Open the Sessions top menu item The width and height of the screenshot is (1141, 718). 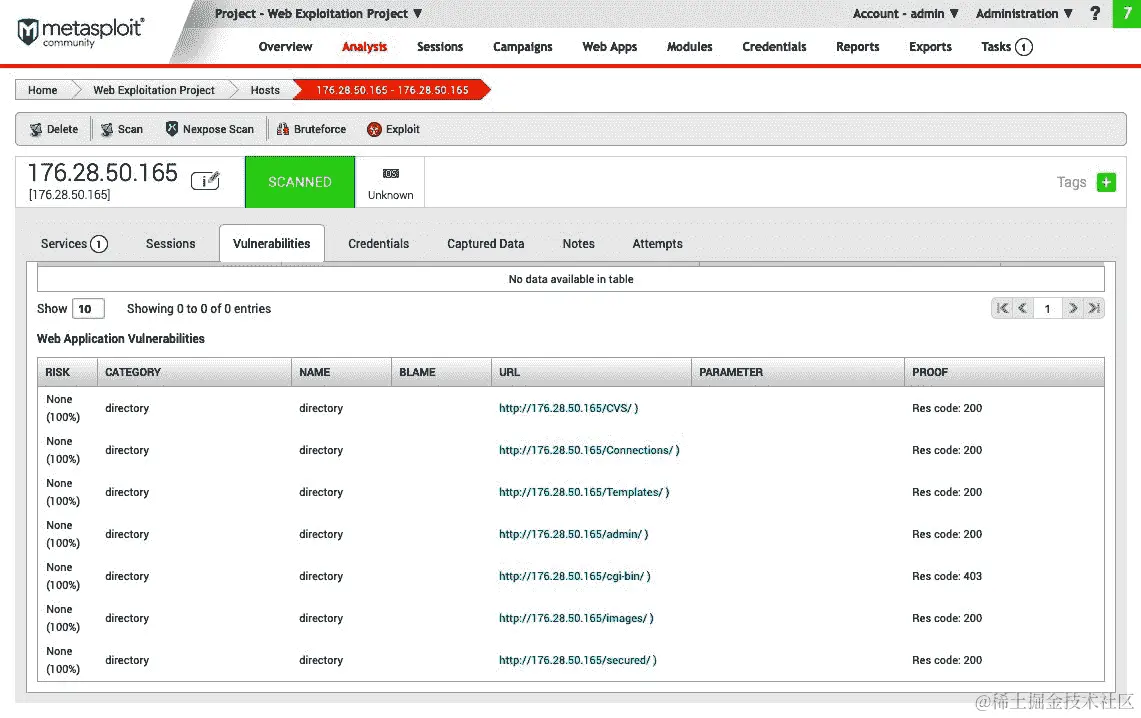[x=440, y=47]
